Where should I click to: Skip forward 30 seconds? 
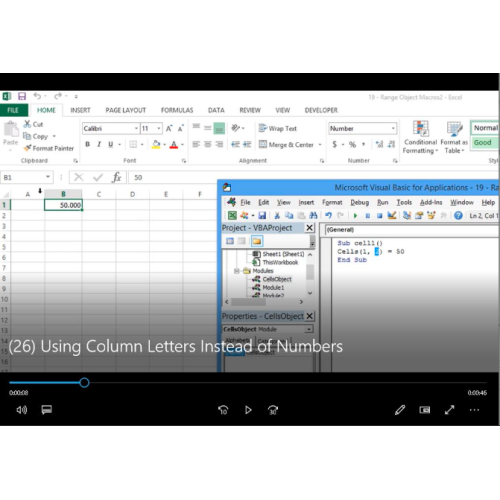(x=273, y=410)
